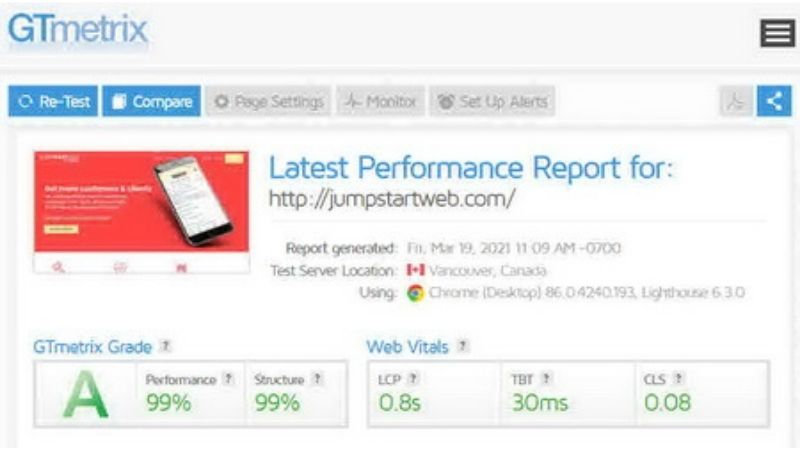Click the green grade A letter
Screen dimensions: 800x460
coord(86,394)
